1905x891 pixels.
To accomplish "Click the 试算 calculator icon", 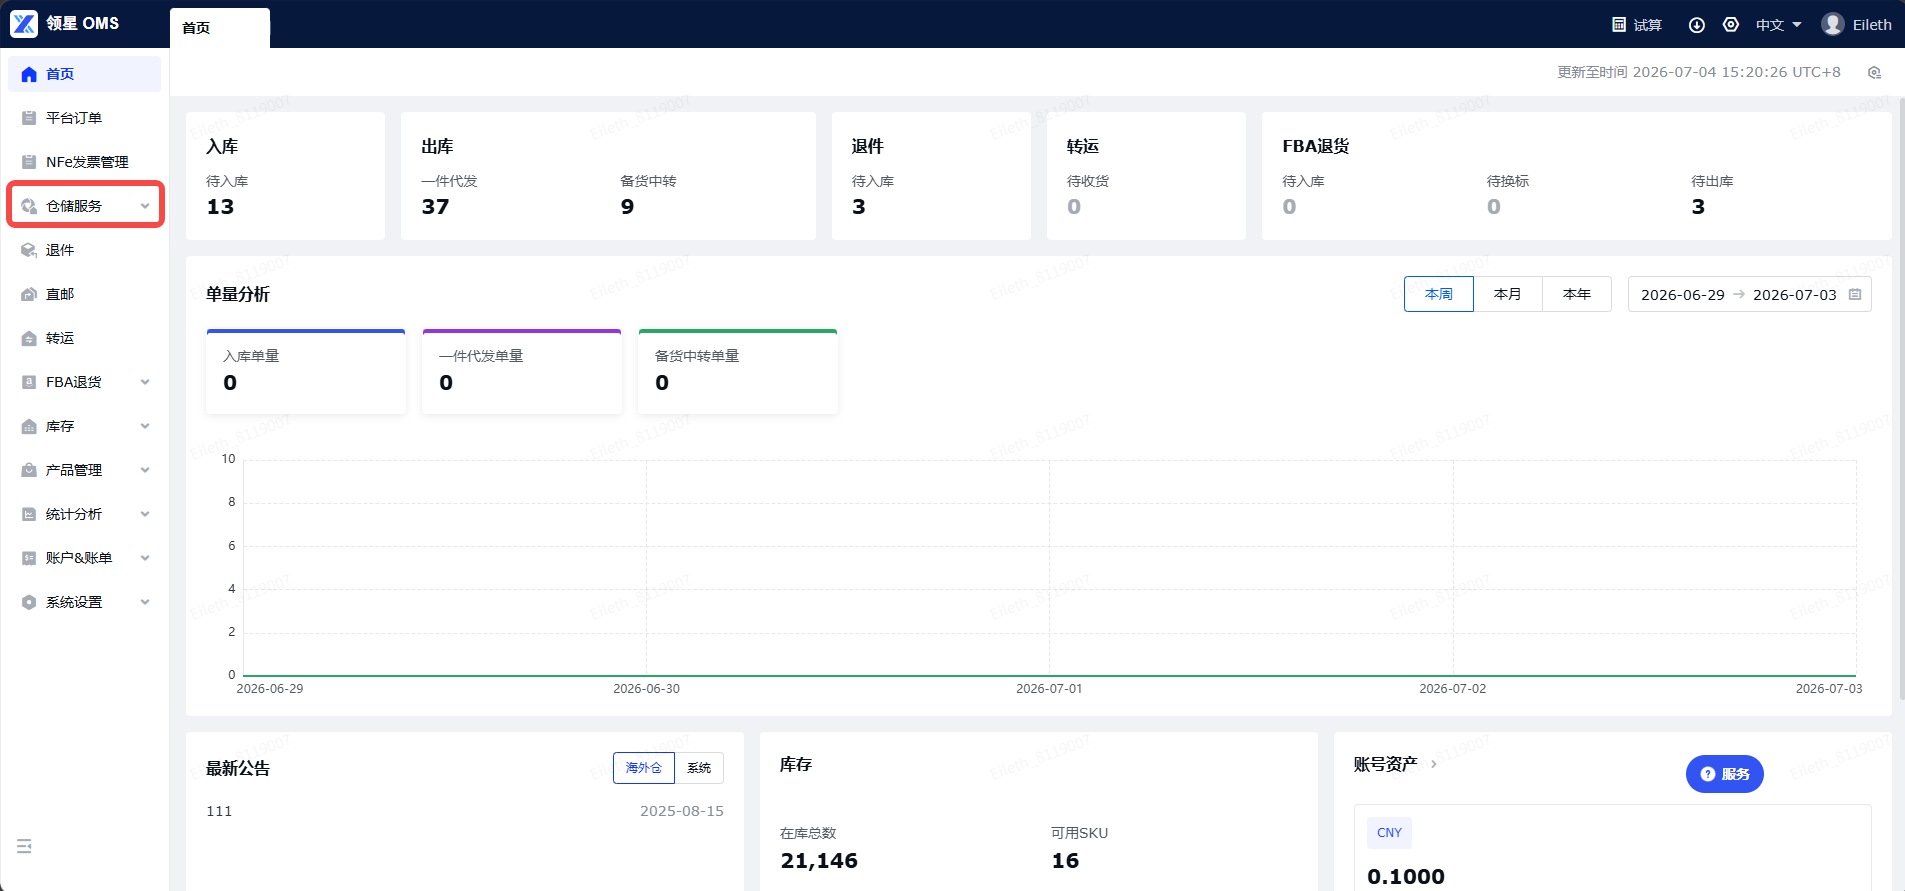I will (x=1619, y=25).
